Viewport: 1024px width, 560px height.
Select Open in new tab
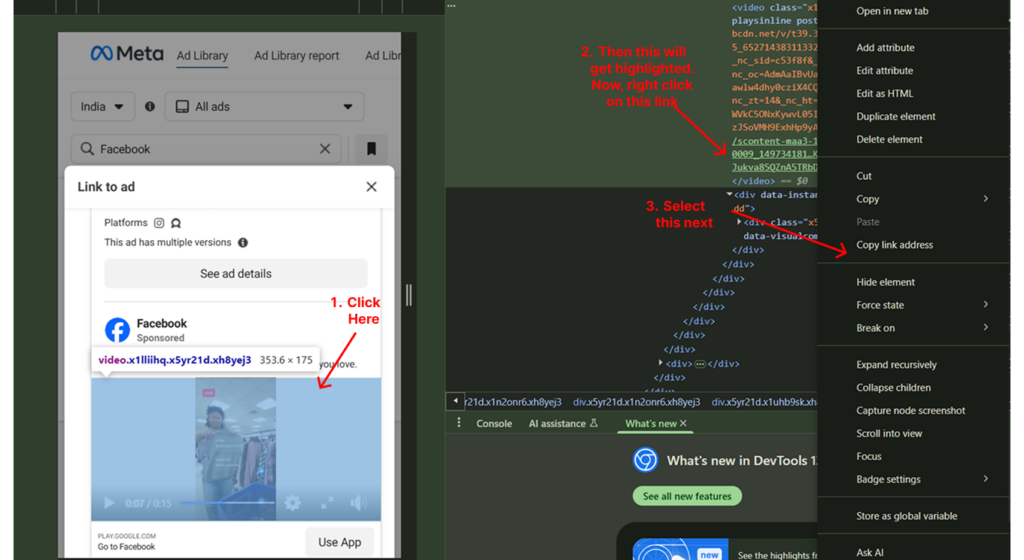click(x=892, y=11)
